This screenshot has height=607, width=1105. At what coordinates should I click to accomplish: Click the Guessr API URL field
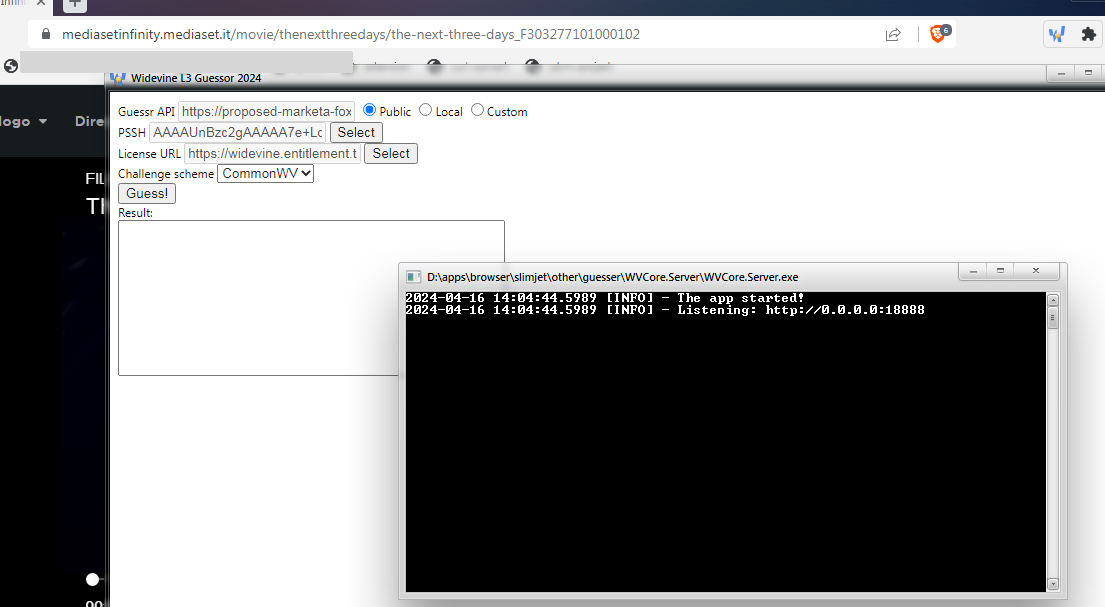(x=266, y=111)
